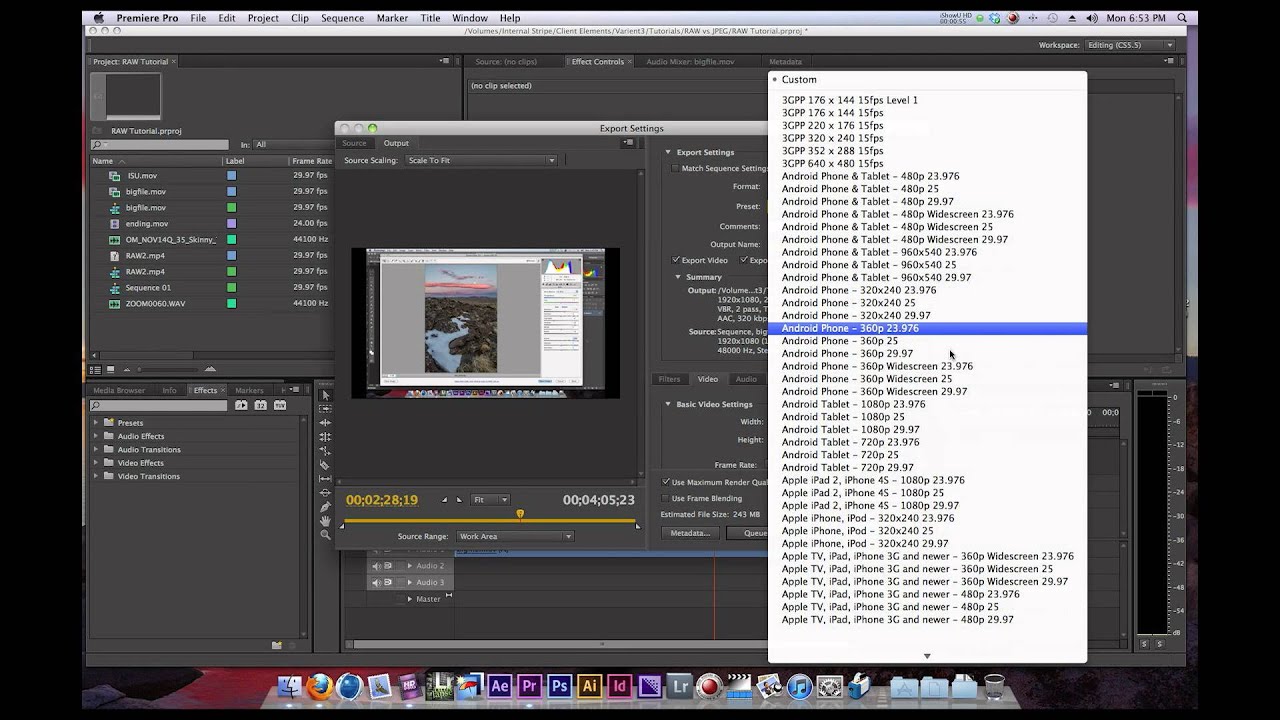Viewport: 1280px width, 720px height.
Task: Filter by YUV effects icon
Action: tap(279, 405)
